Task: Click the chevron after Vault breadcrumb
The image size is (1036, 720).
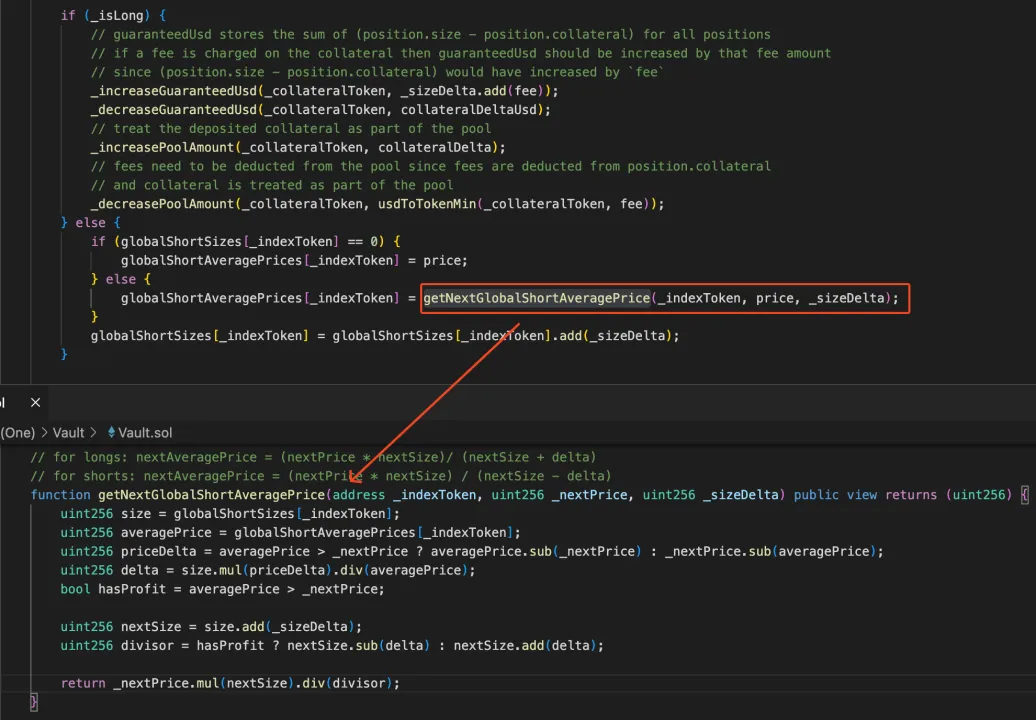Action: [x=94, y=432]
